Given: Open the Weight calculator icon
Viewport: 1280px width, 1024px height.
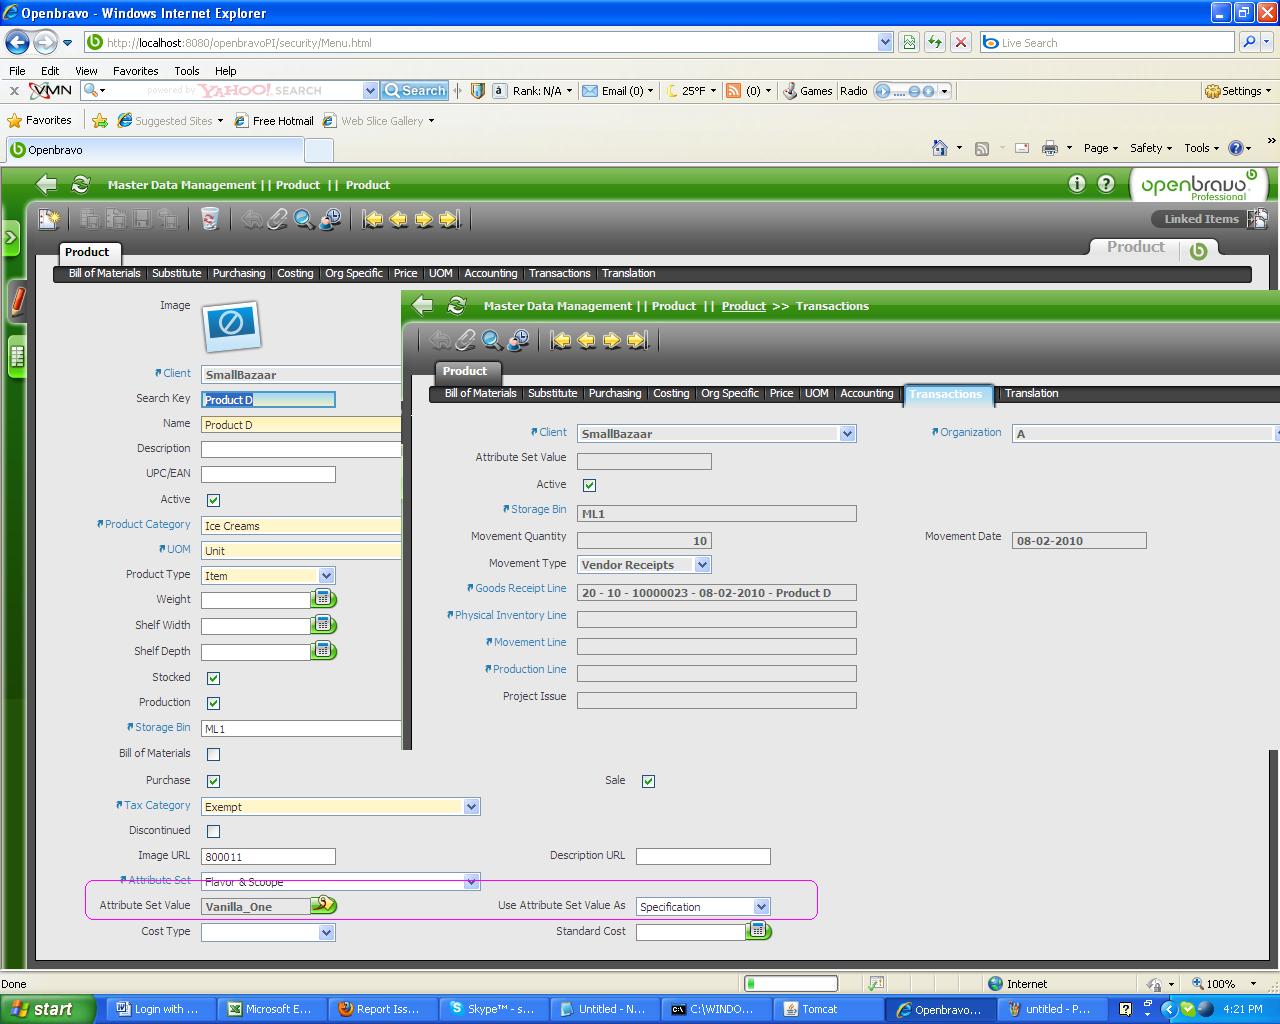Looking at the screenshot, I should click(323, 599).
